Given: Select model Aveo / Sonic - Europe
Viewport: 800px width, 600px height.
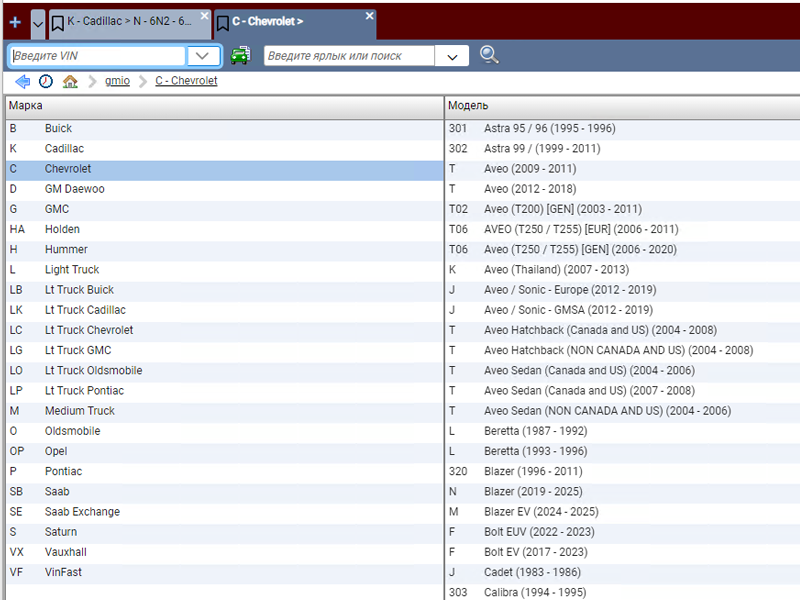Looking at the screenshot, I should click(622, 290).
